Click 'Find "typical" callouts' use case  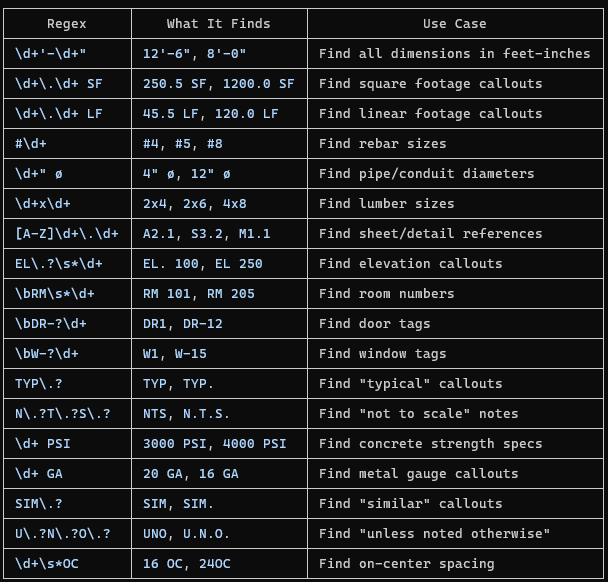(411, 383)
